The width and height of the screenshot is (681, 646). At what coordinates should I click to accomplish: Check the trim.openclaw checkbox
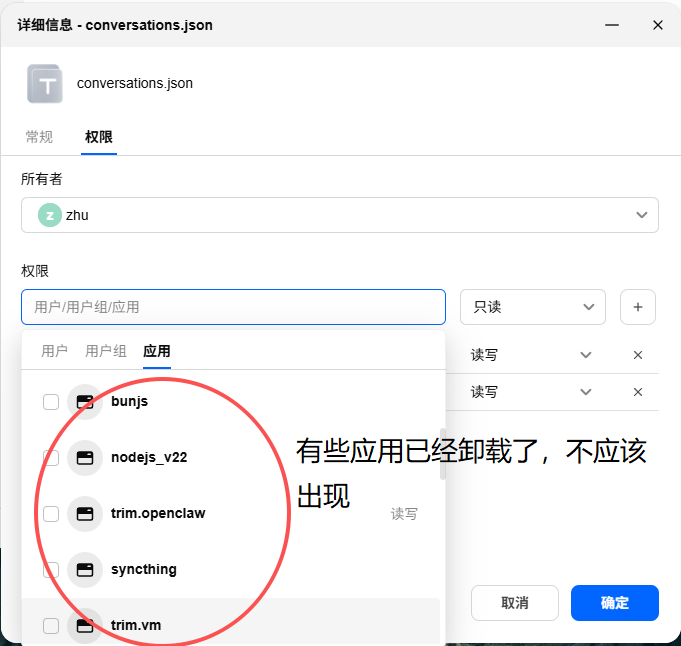click(51, 514)
